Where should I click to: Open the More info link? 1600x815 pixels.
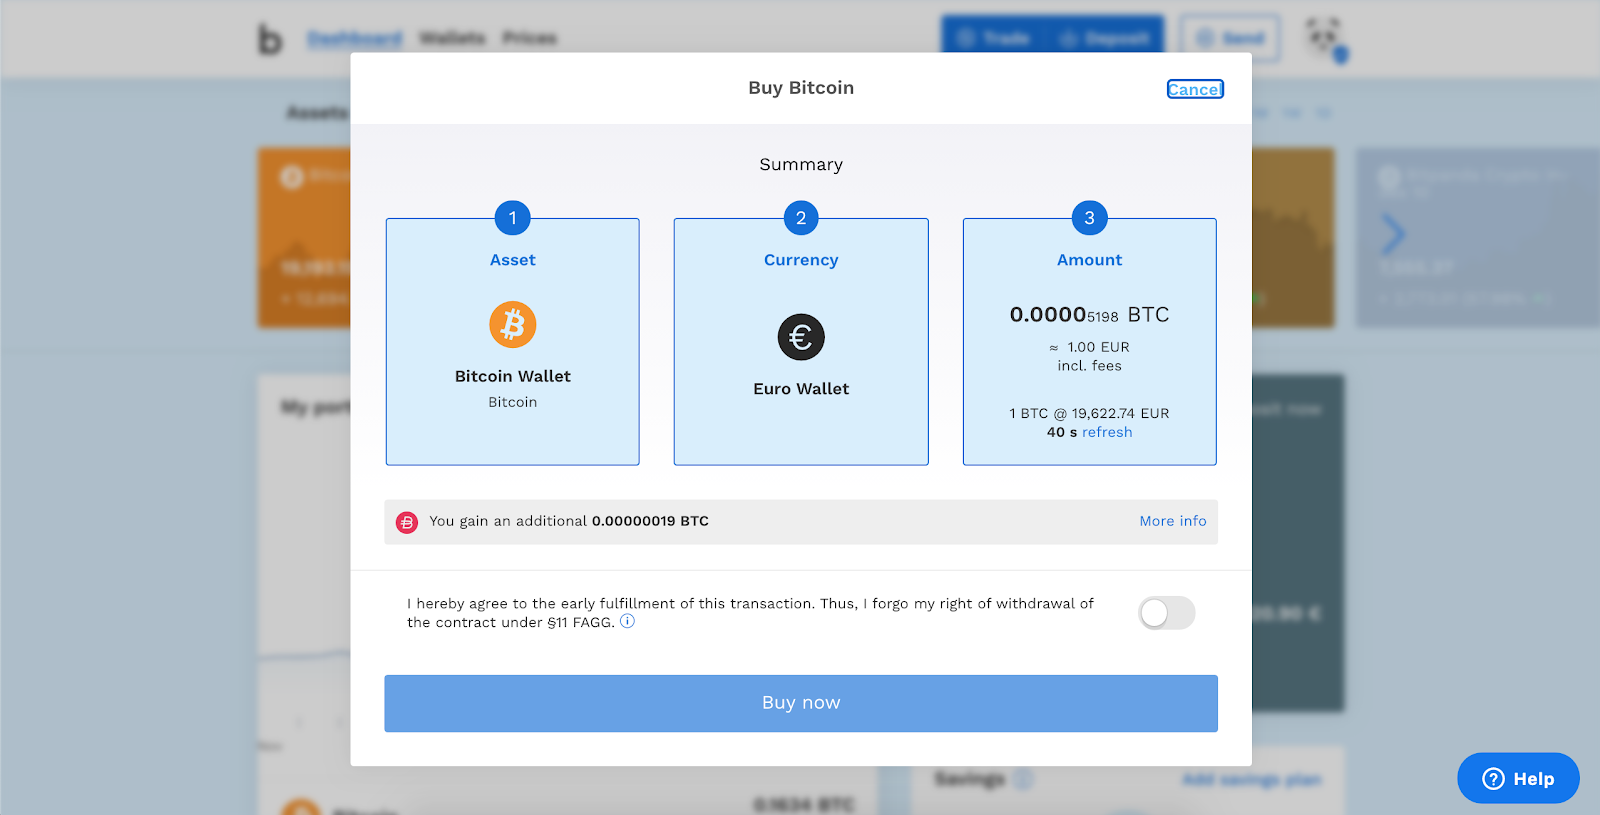click(1173, 521)
